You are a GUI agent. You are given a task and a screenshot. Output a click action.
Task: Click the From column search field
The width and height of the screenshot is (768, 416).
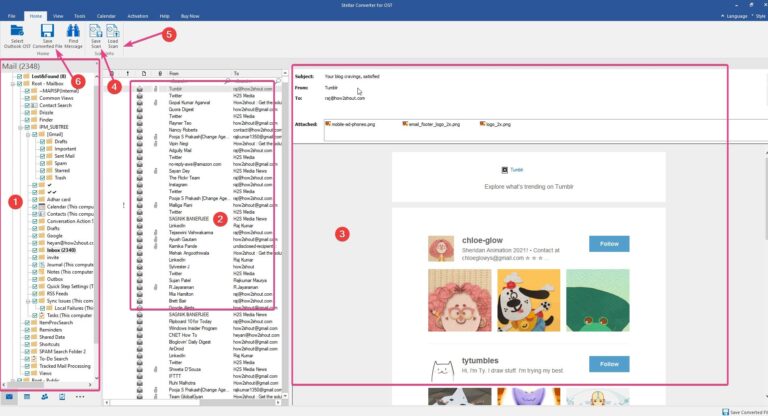[x=198, y=81]
